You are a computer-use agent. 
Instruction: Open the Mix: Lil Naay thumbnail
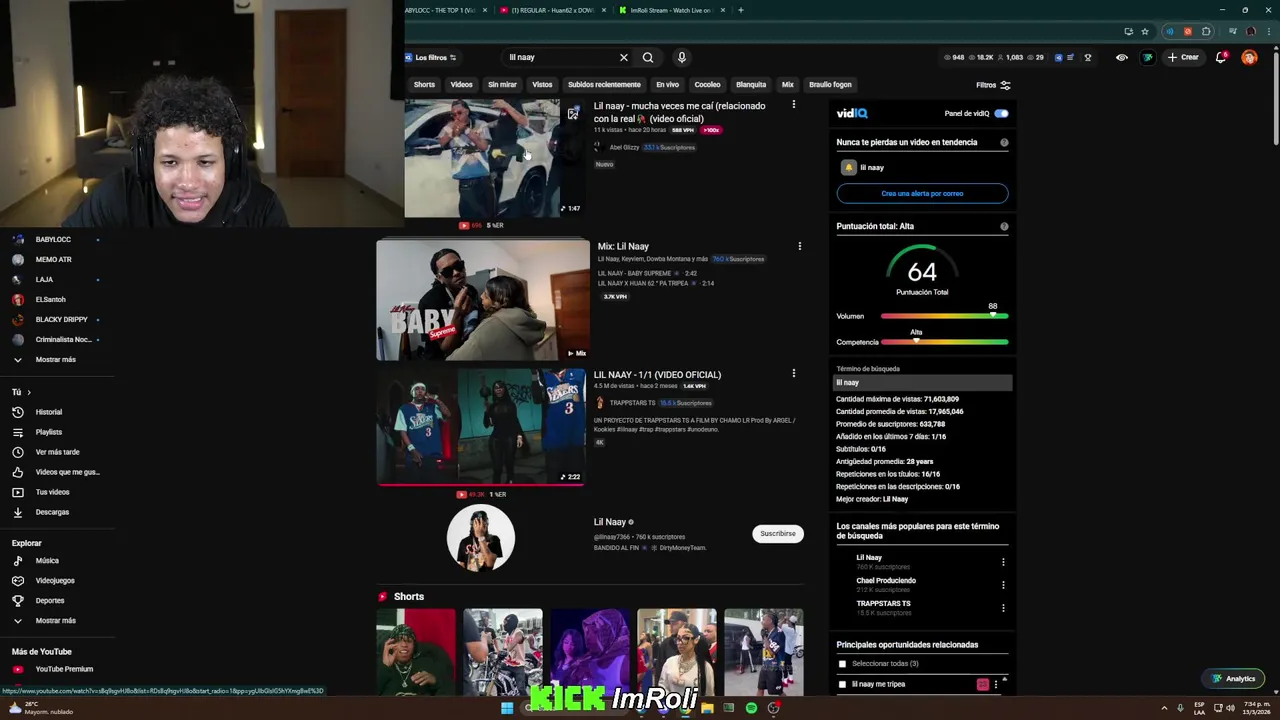pos(483,300)
